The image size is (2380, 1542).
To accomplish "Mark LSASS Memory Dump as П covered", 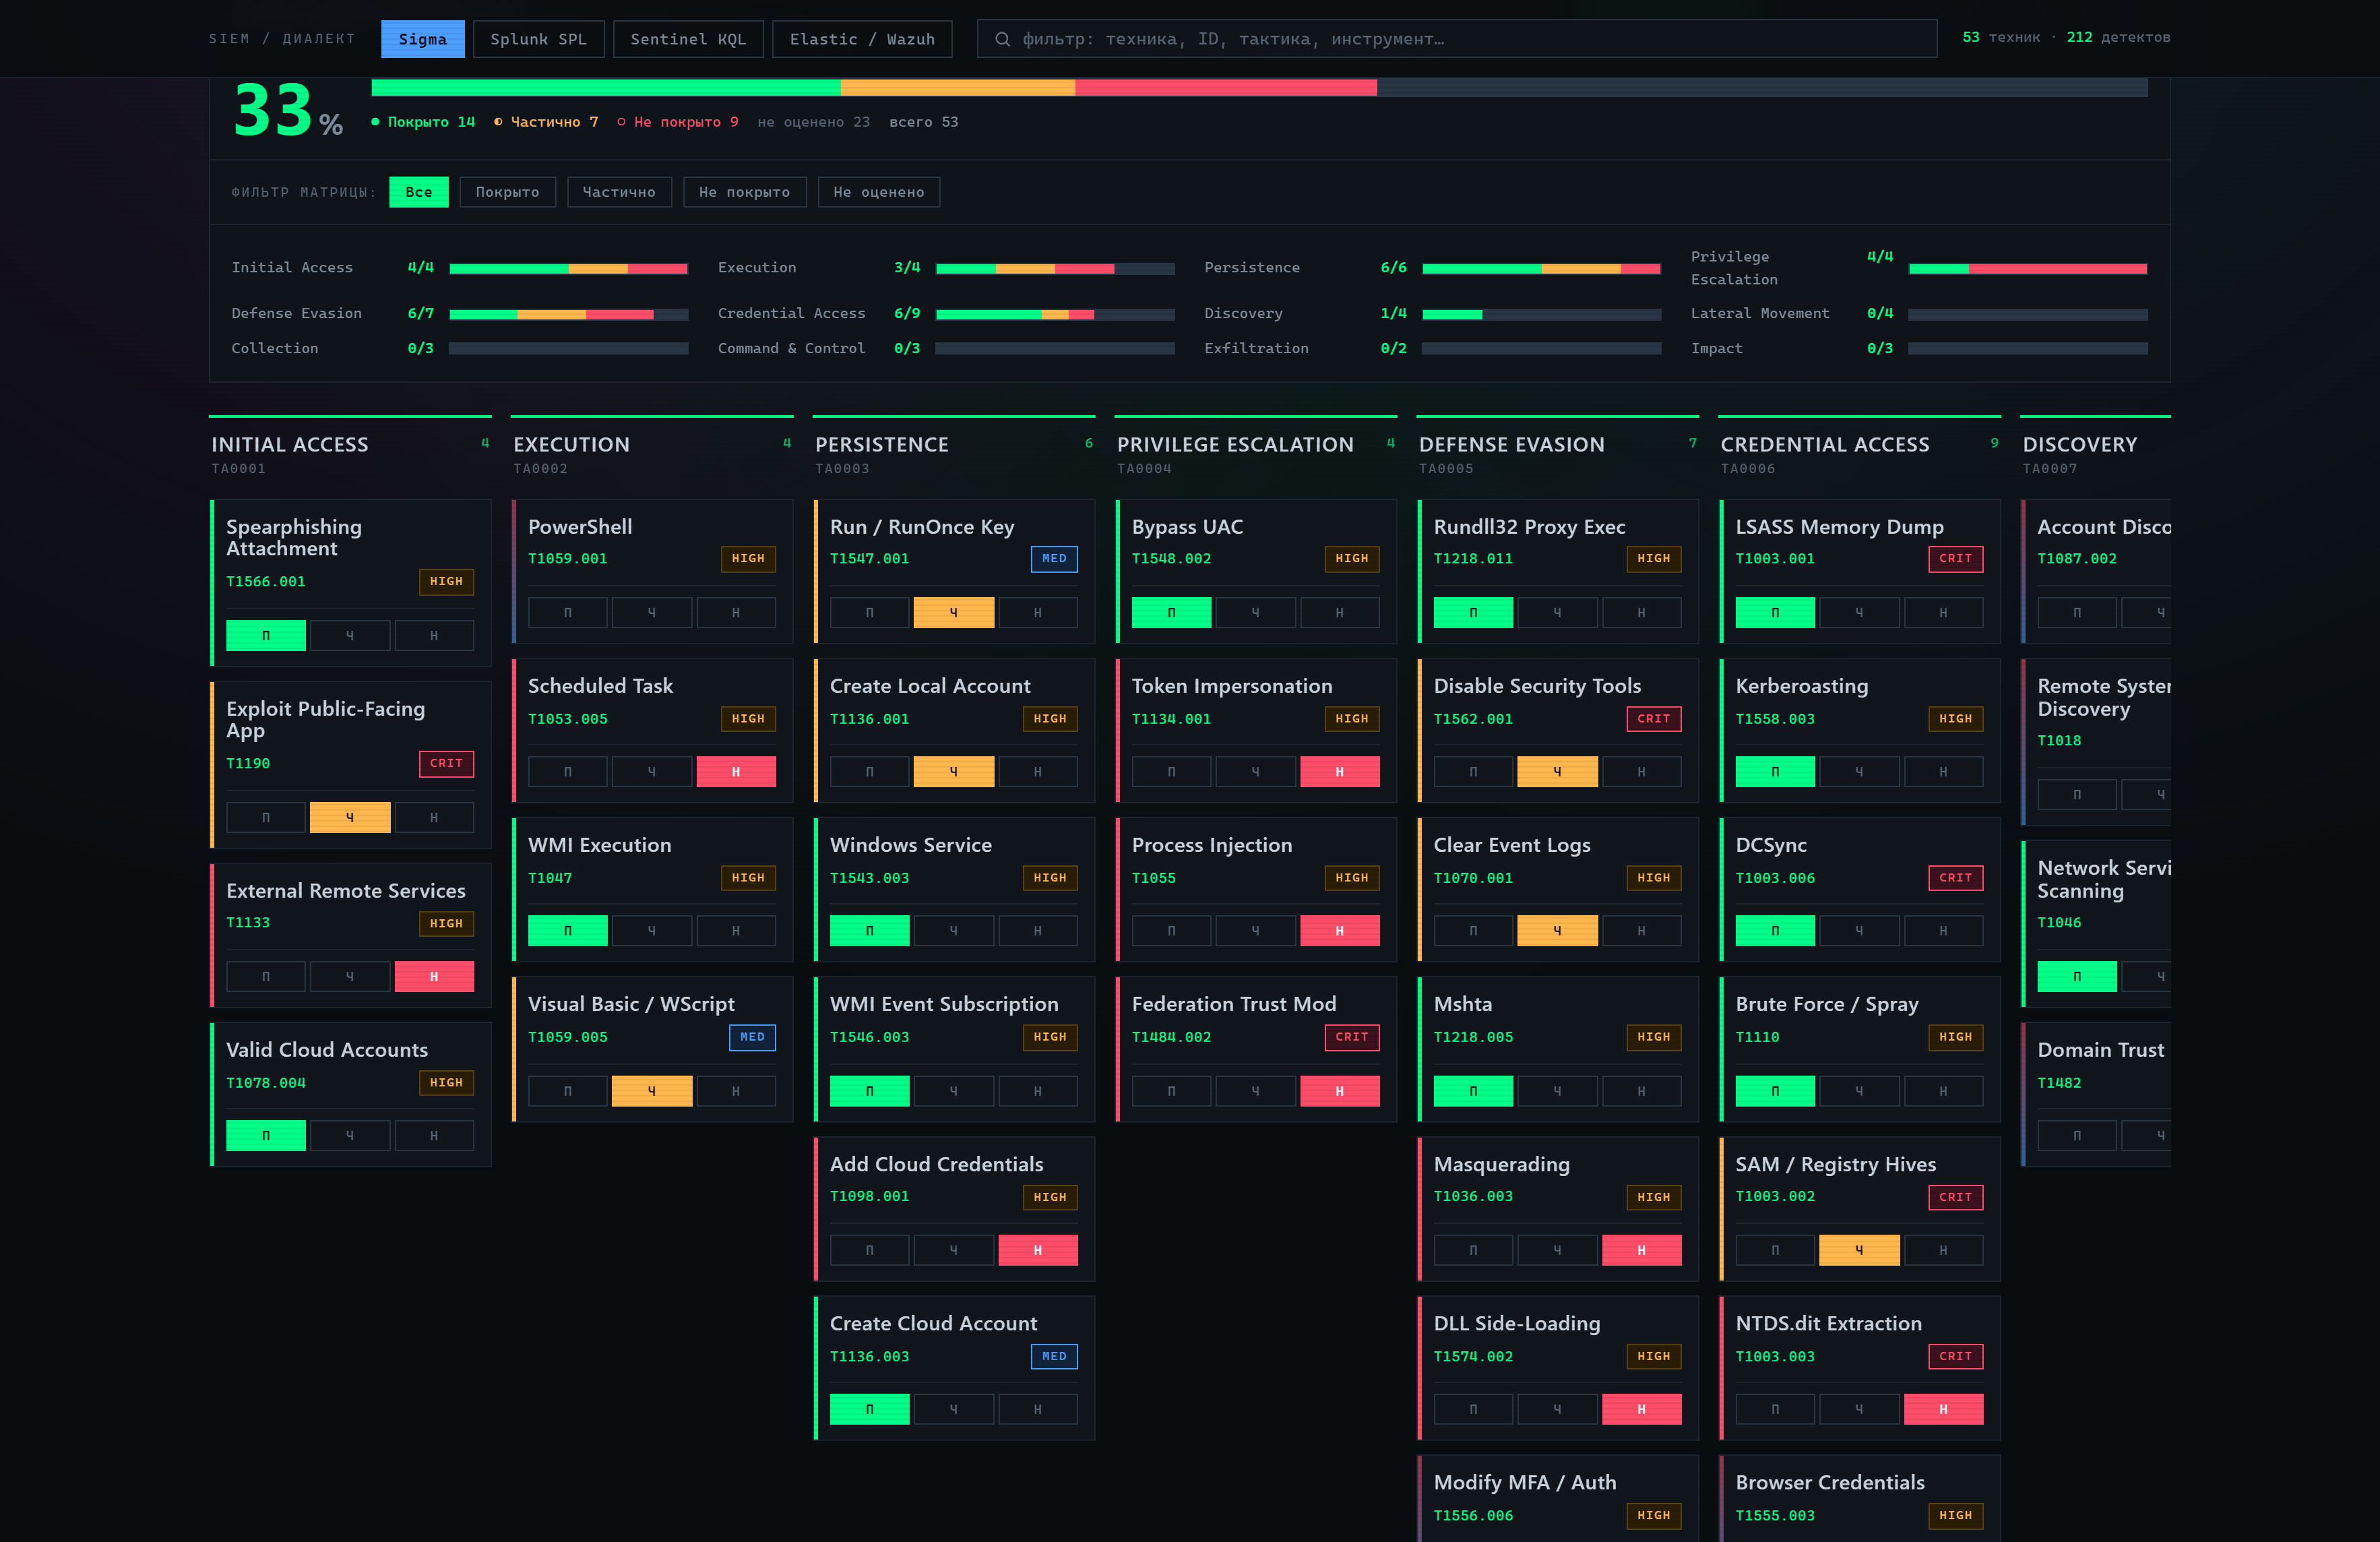I will coord(1776,613).
